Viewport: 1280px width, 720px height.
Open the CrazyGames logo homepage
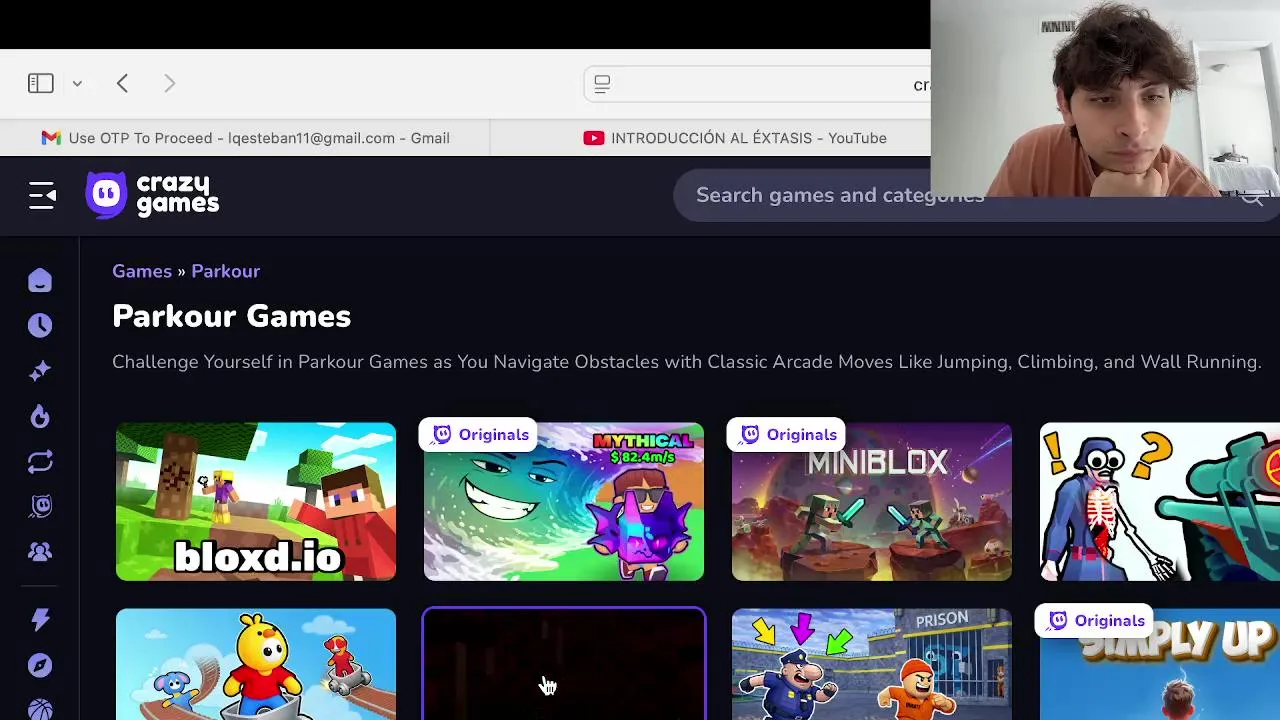[152, 195]
